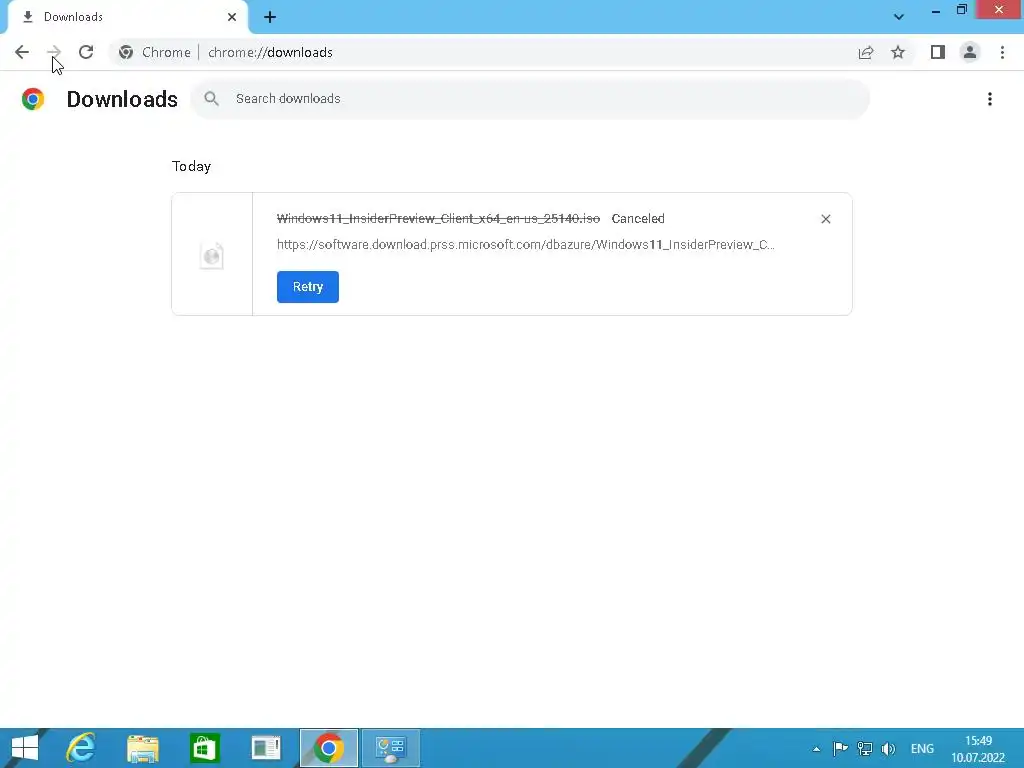
Task: Open the Downloads page more actions menu
Action: point(990,99)
